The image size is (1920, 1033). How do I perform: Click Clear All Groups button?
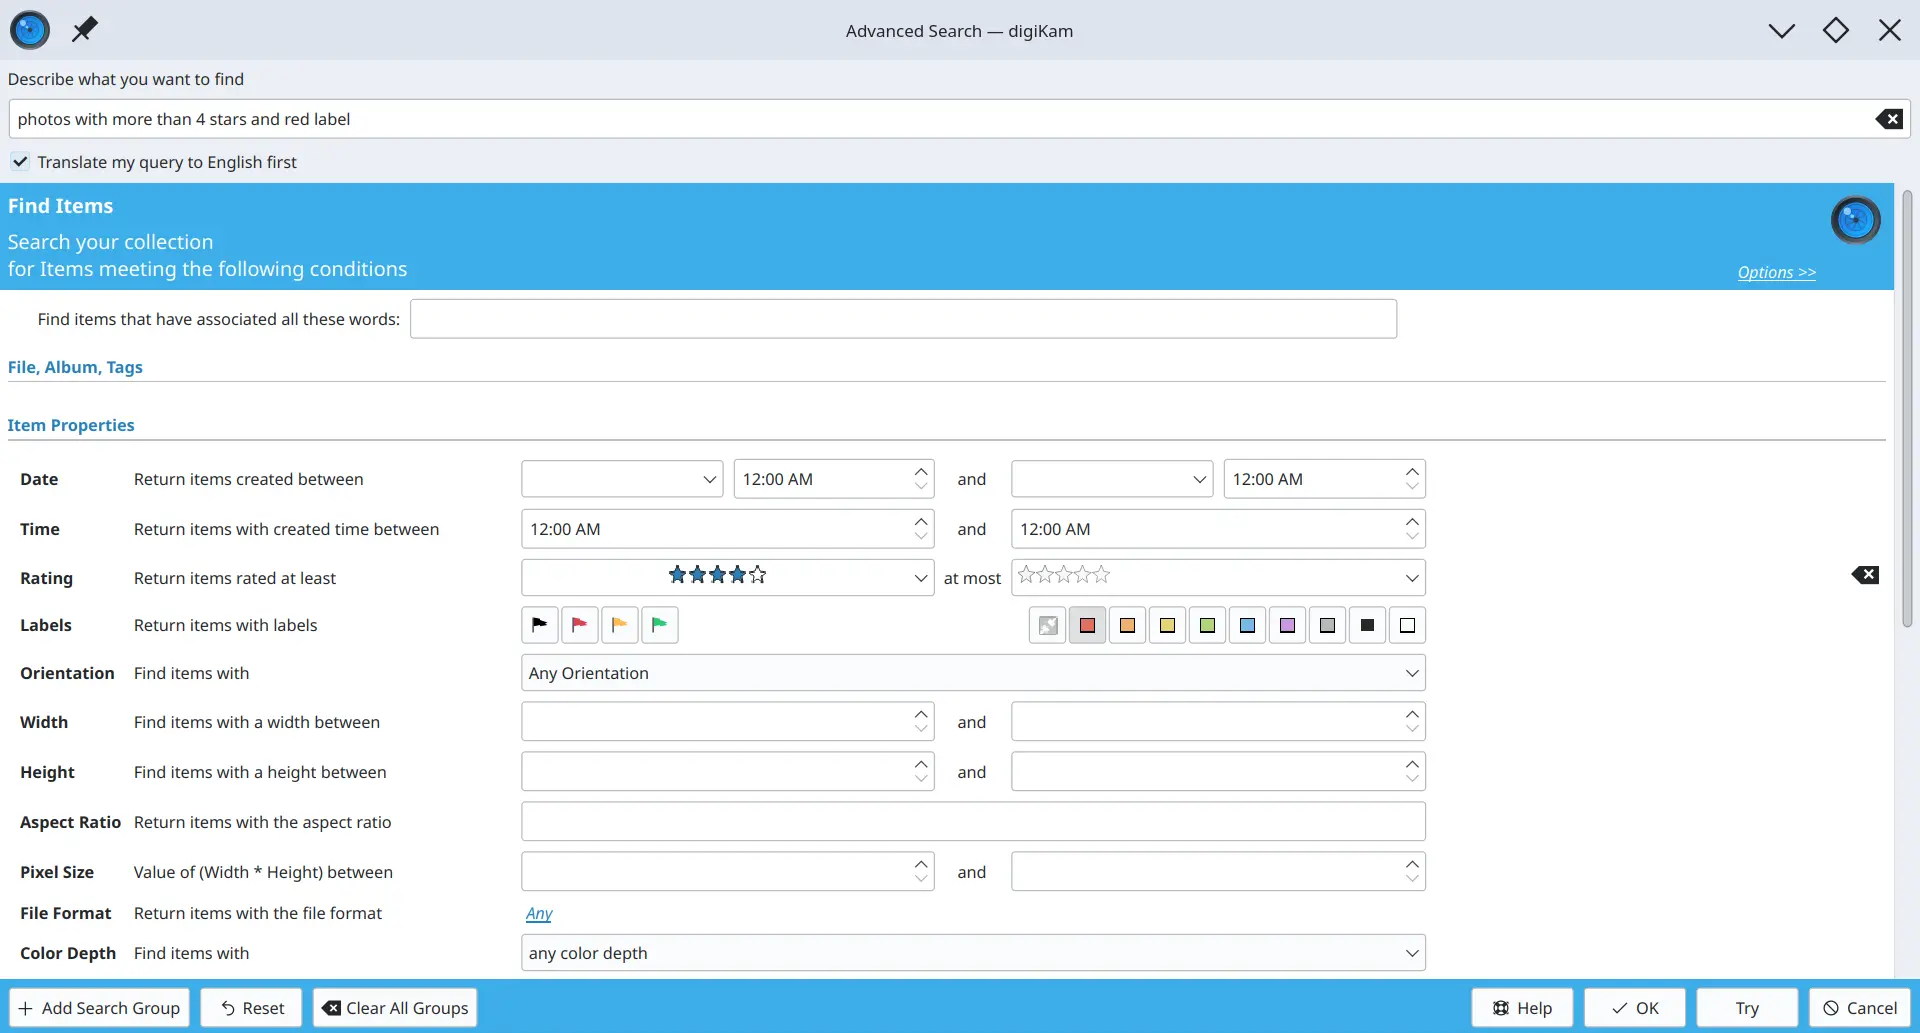click(395, 1008)
